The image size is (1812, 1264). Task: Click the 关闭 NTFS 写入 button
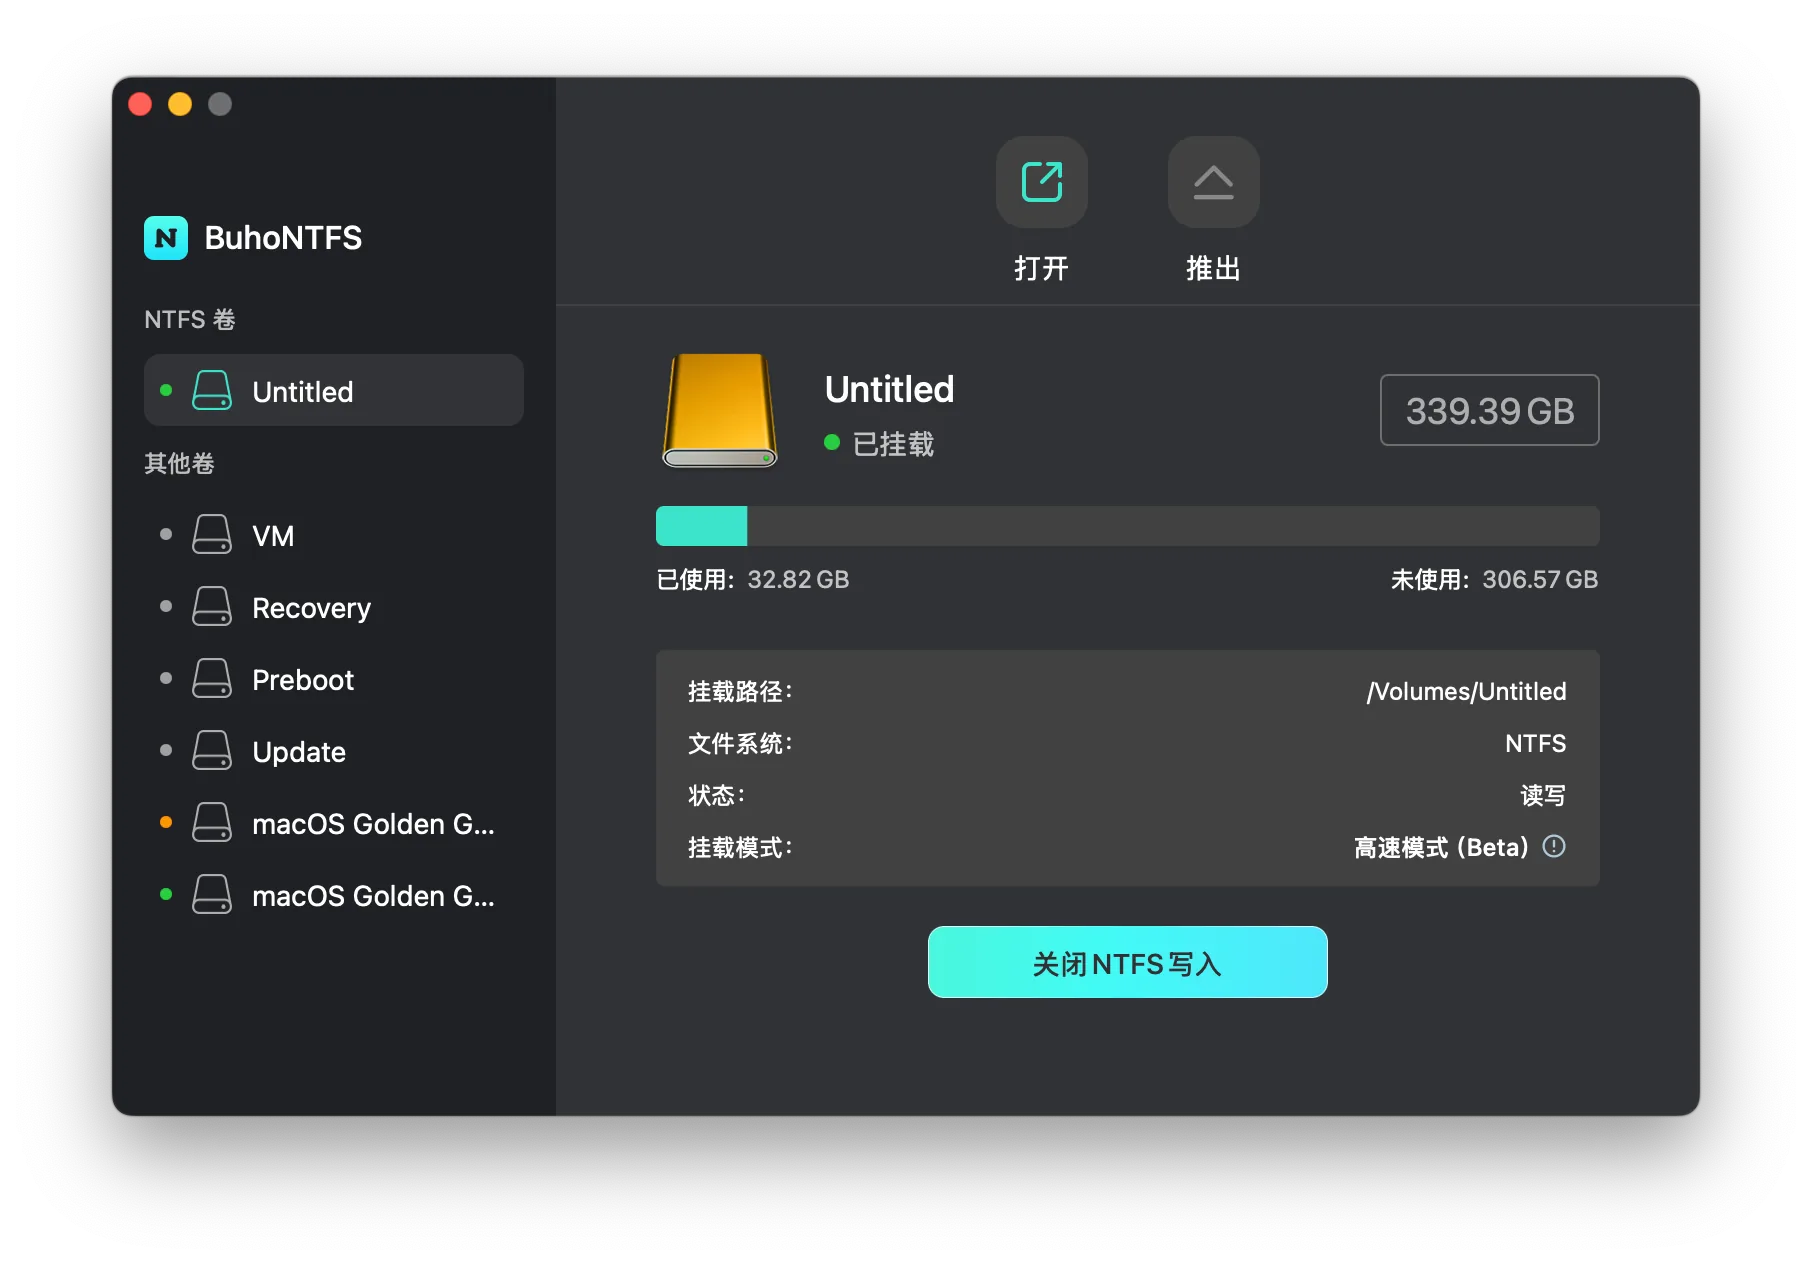point(1128,962)
